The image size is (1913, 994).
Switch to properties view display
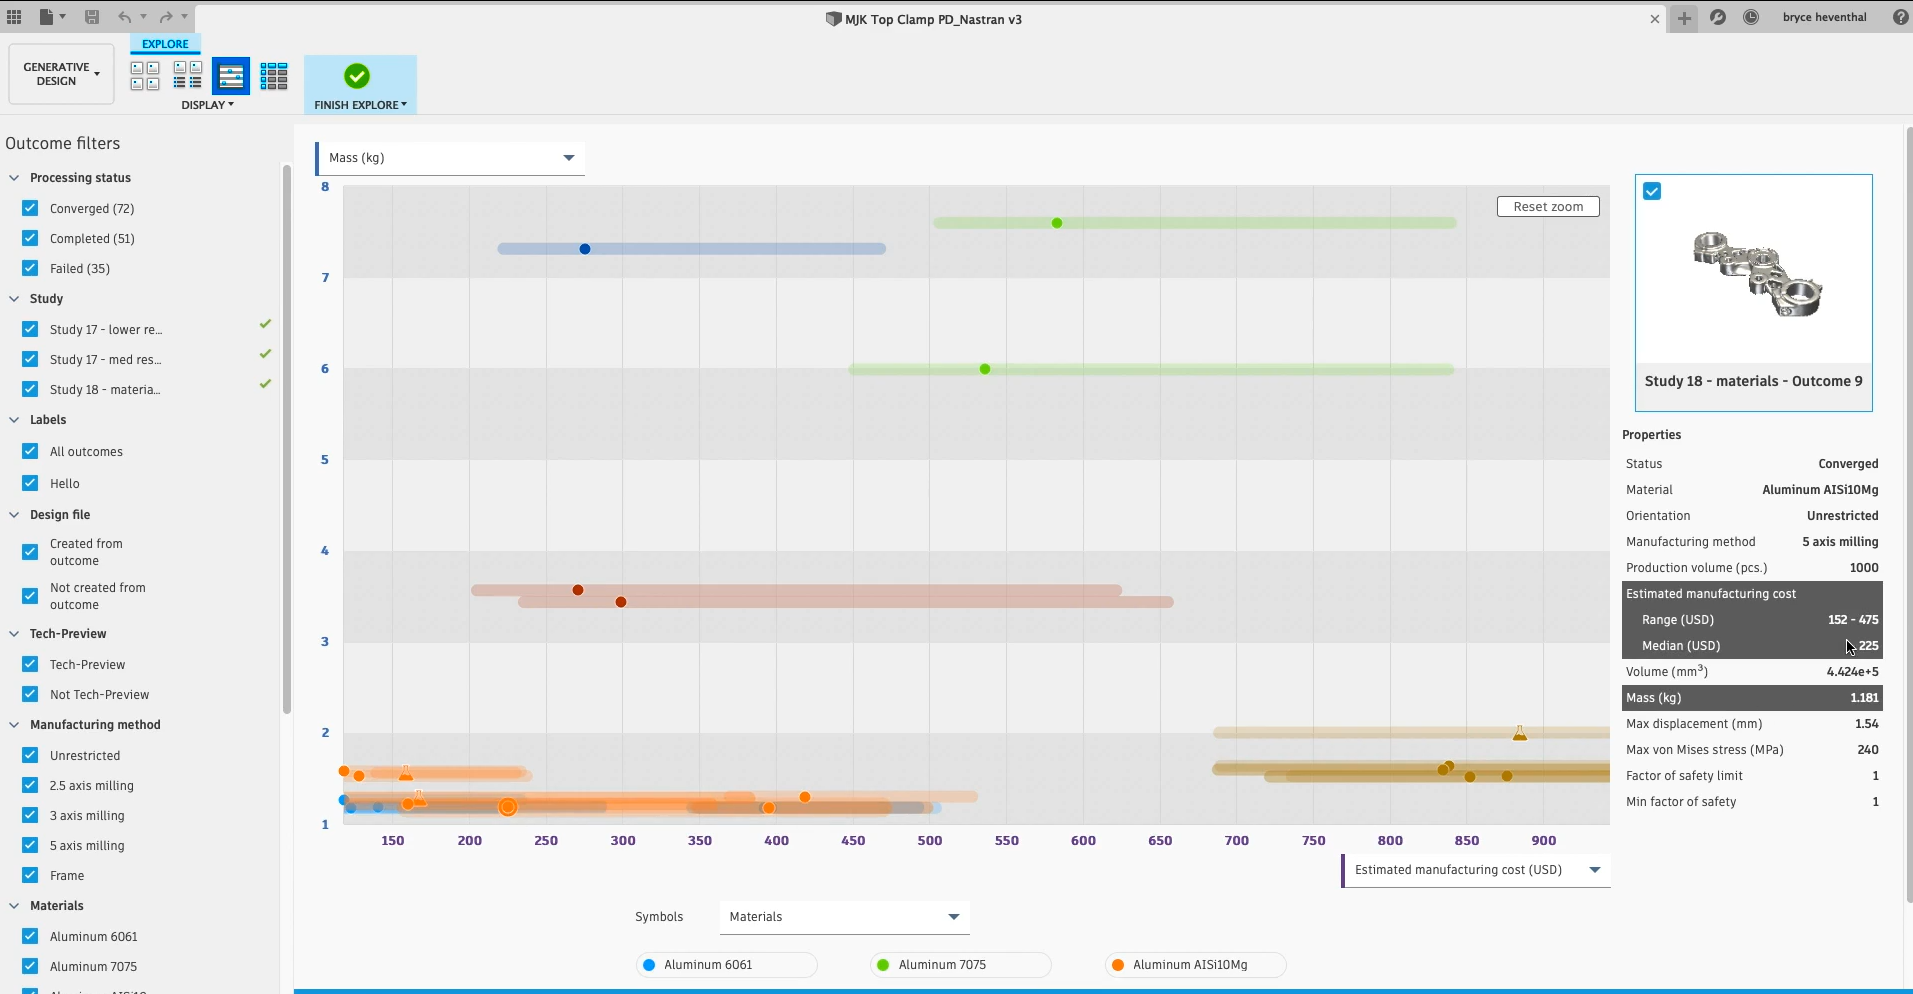(x=188, y=76)
